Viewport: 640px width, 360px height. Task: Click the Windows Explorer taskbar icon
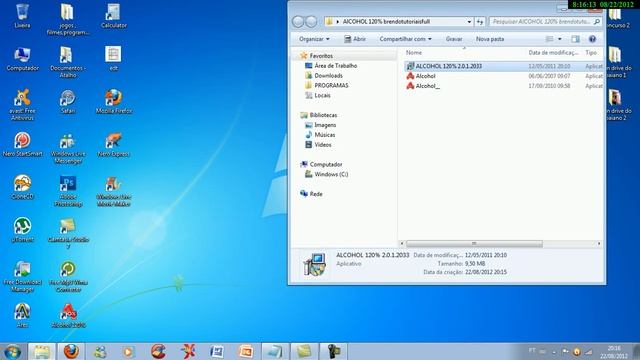[42, 351]
